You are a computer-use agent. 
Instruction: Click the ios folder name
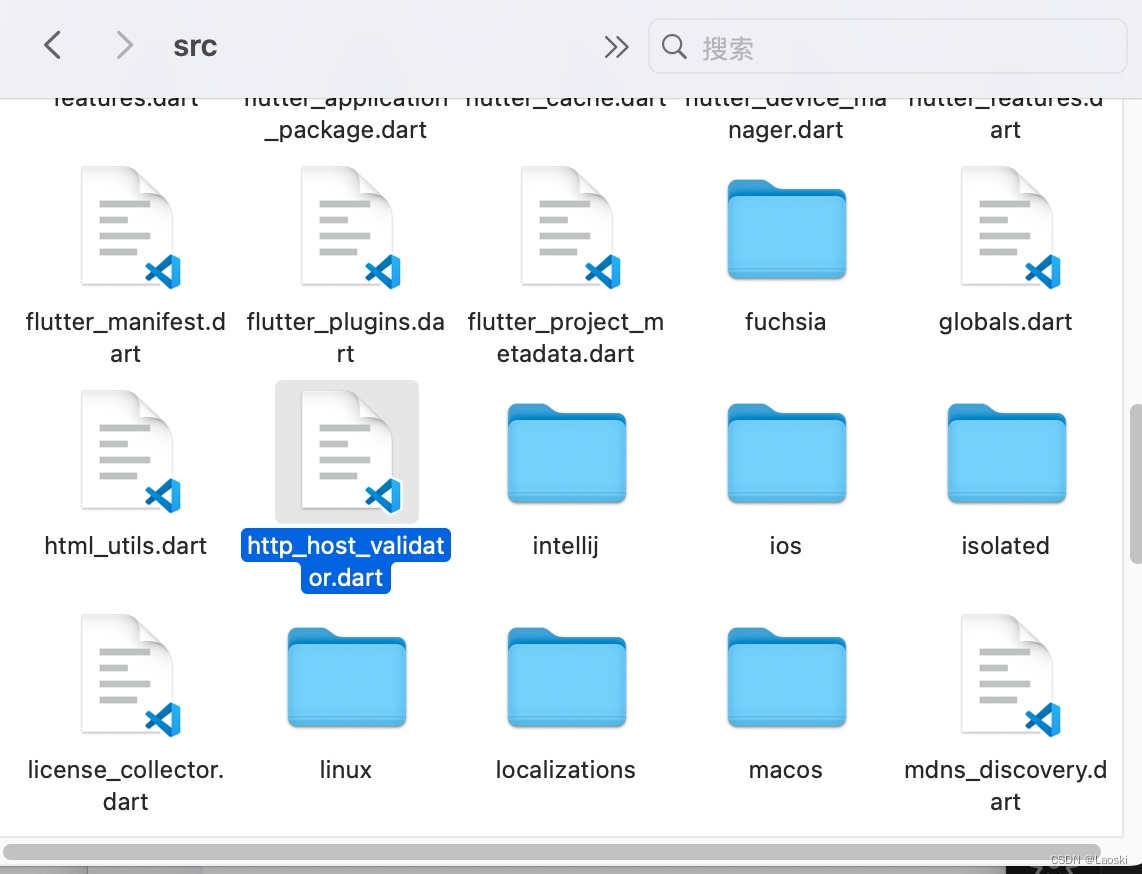point(785,546)
